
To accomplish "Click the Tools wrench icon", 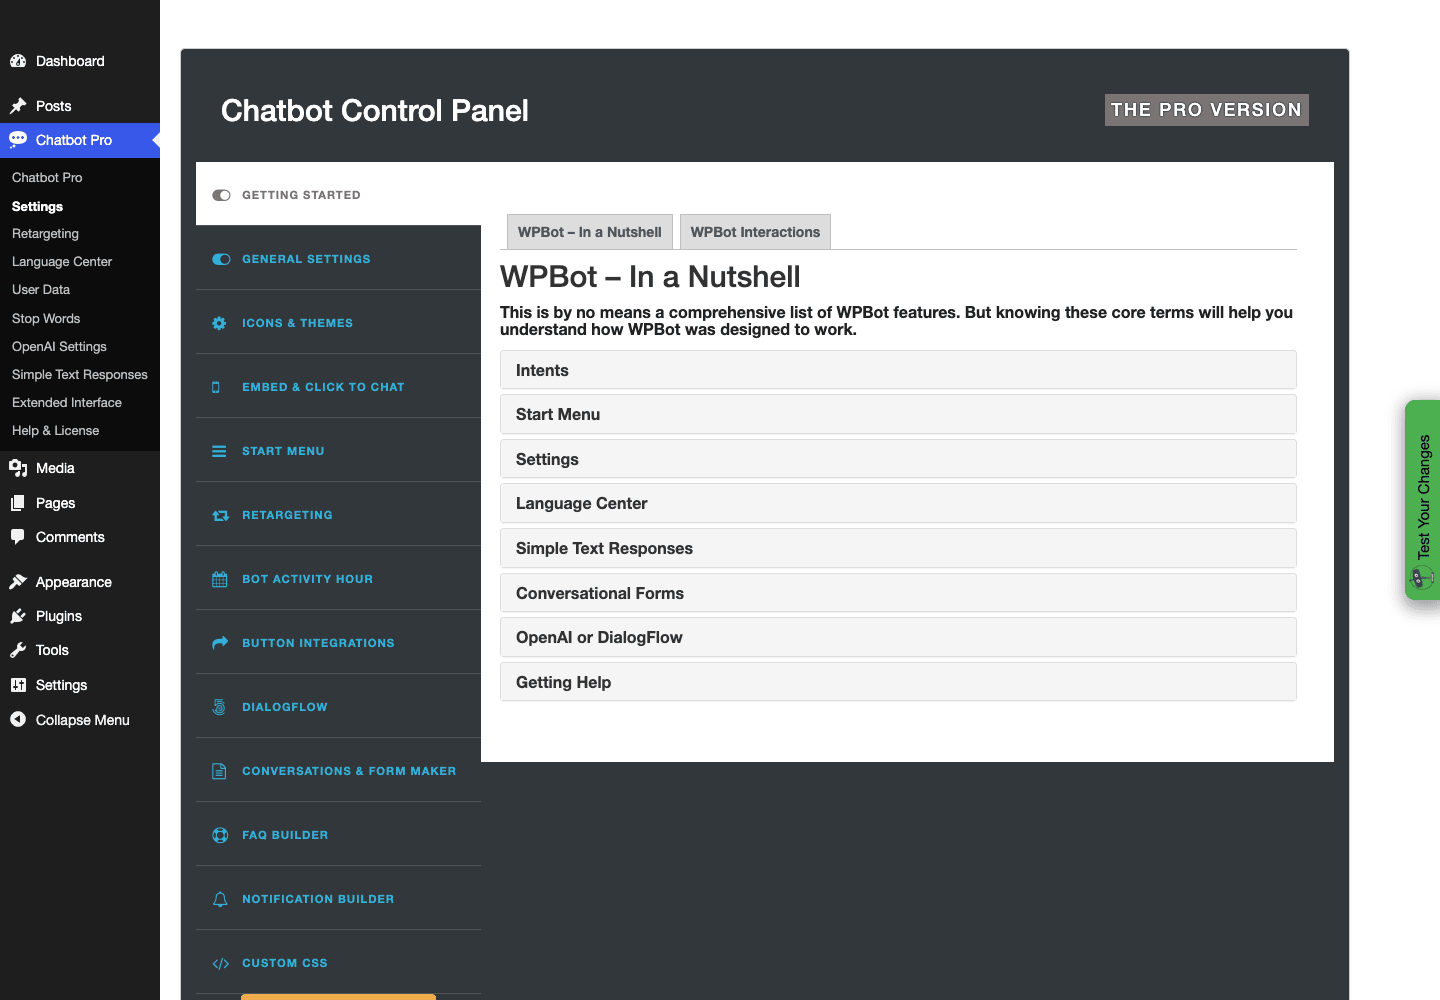I will pos(18,650).
